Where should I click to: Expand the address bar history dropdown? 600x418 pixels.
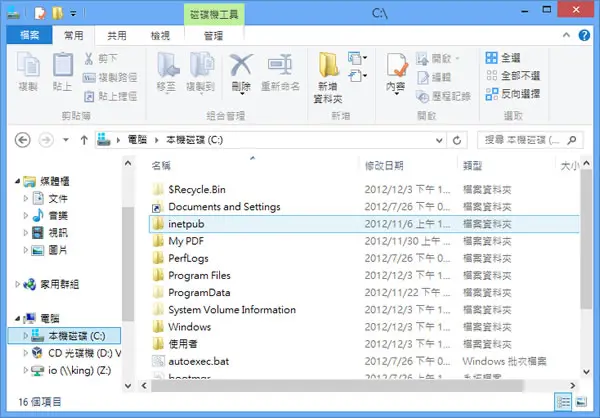point(439,140)
